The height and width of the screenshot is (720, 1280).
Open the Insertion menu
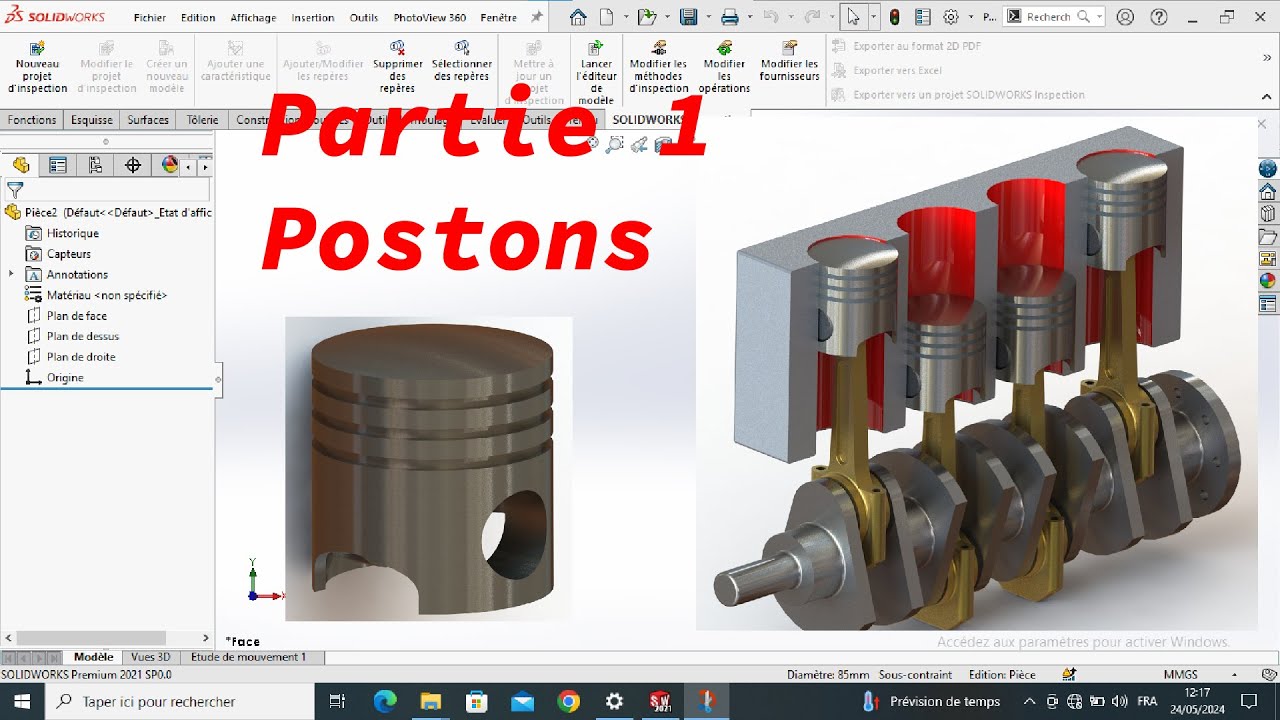pyautogui.click(x=313, y=17)
